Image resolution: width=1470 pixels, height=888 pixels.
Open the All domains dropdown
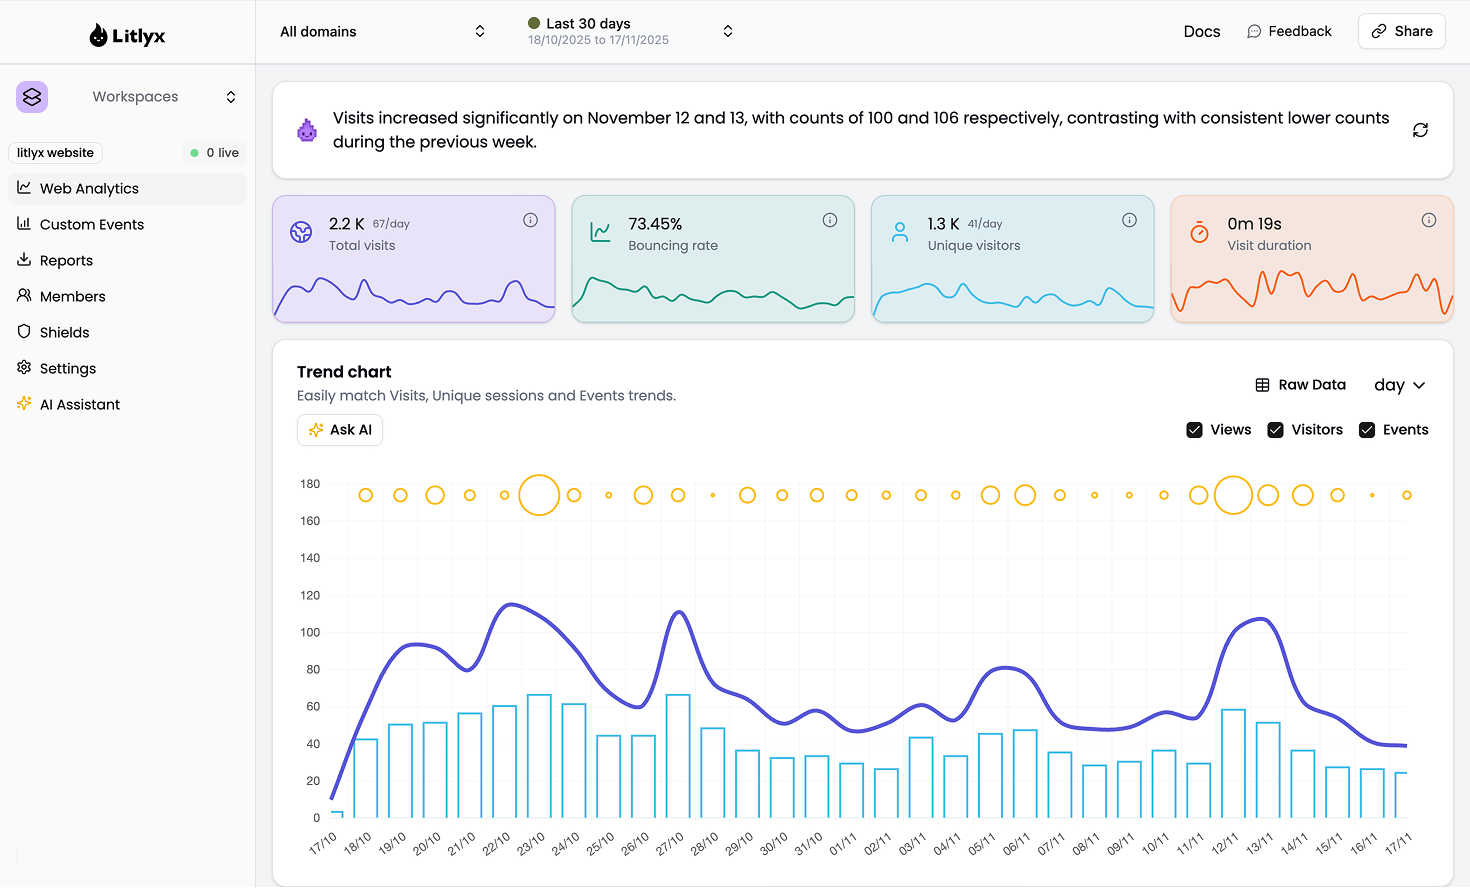pyautogui.click(x=382, y=32)
